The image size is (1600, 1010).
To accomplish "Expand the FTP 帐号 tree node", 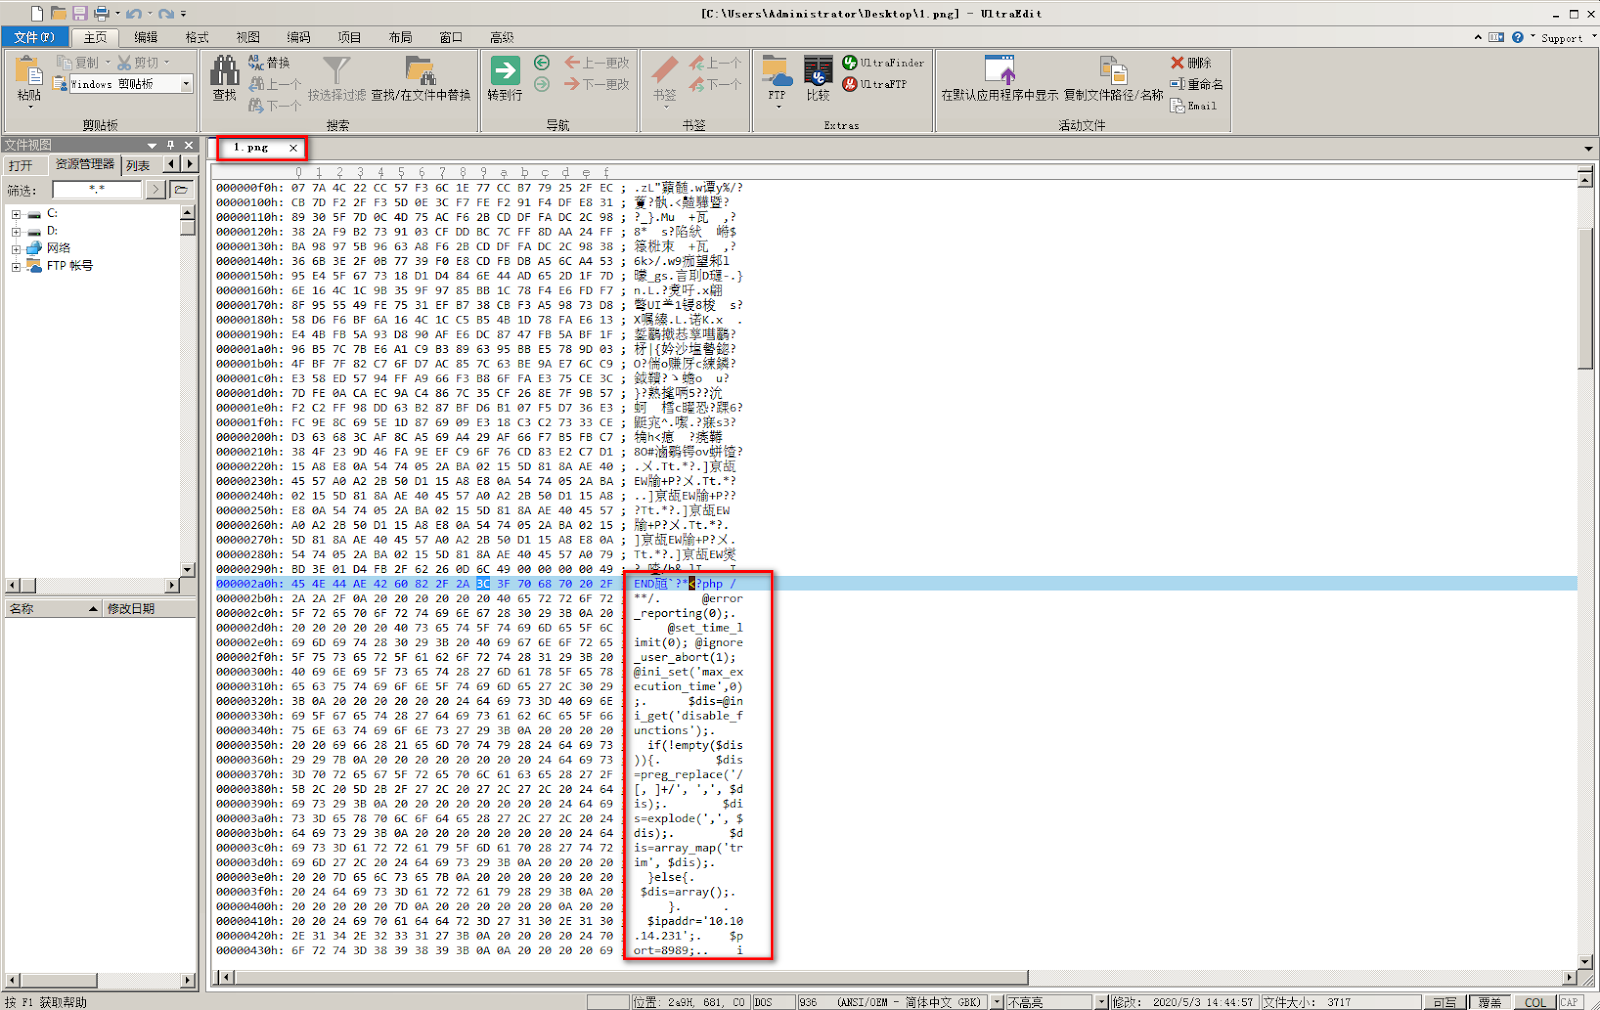I will point(16,266).
